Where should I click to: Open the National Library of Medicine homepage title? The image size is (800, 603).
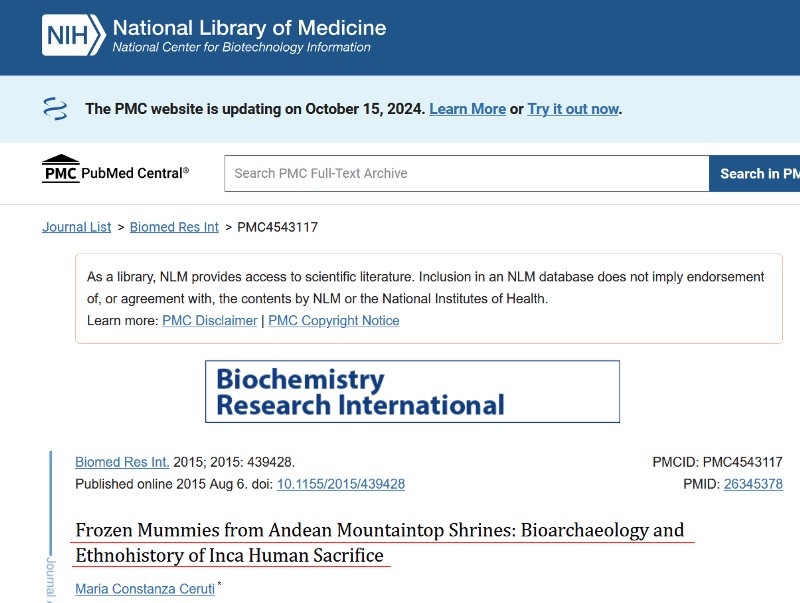pyautogui.click(x=249, y=28)
